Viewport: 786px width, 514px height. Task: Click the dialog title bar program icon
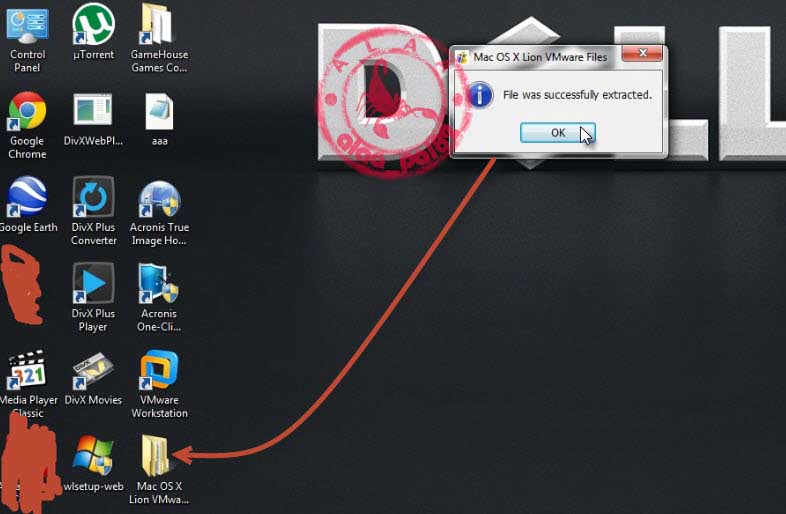tap(462, 57)
